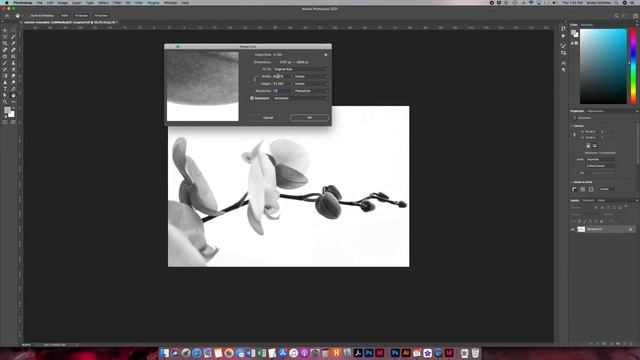Select the Crop tool
The height and width of the screenshot is (360, 640).
(5, 44)
